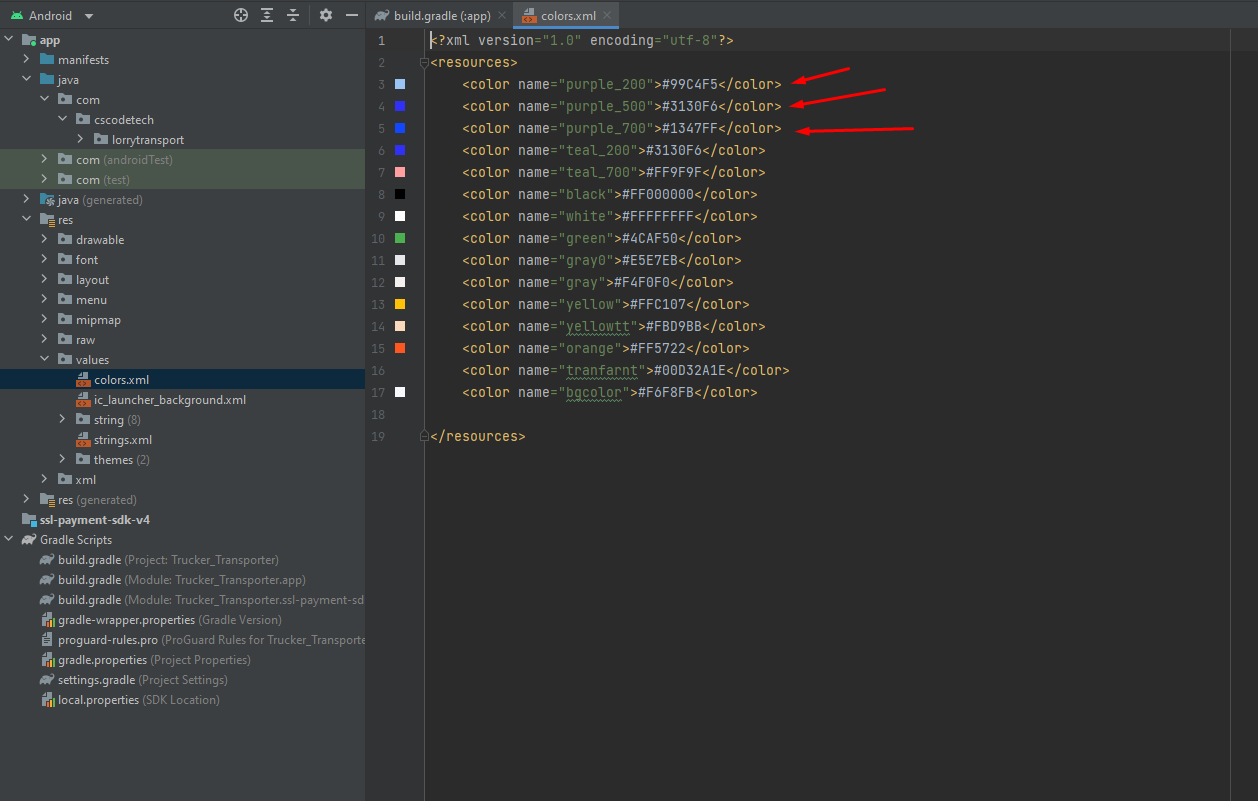Click the Expand All icon in project toolbar

[x=267, y=15]
